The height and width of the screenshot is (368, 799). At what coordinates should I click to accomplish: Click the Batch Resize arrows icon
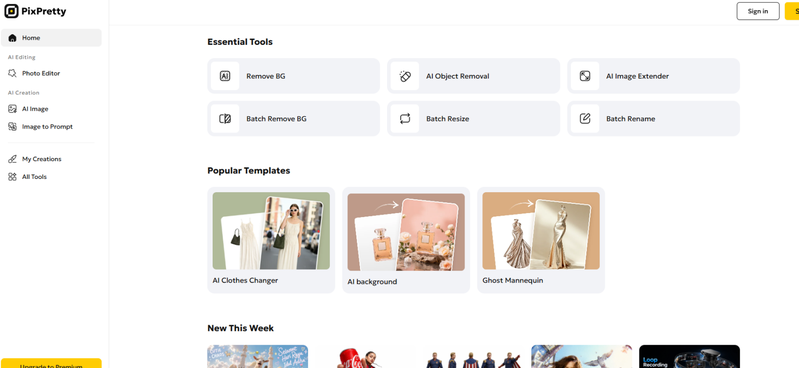click(x=405, y=119)
